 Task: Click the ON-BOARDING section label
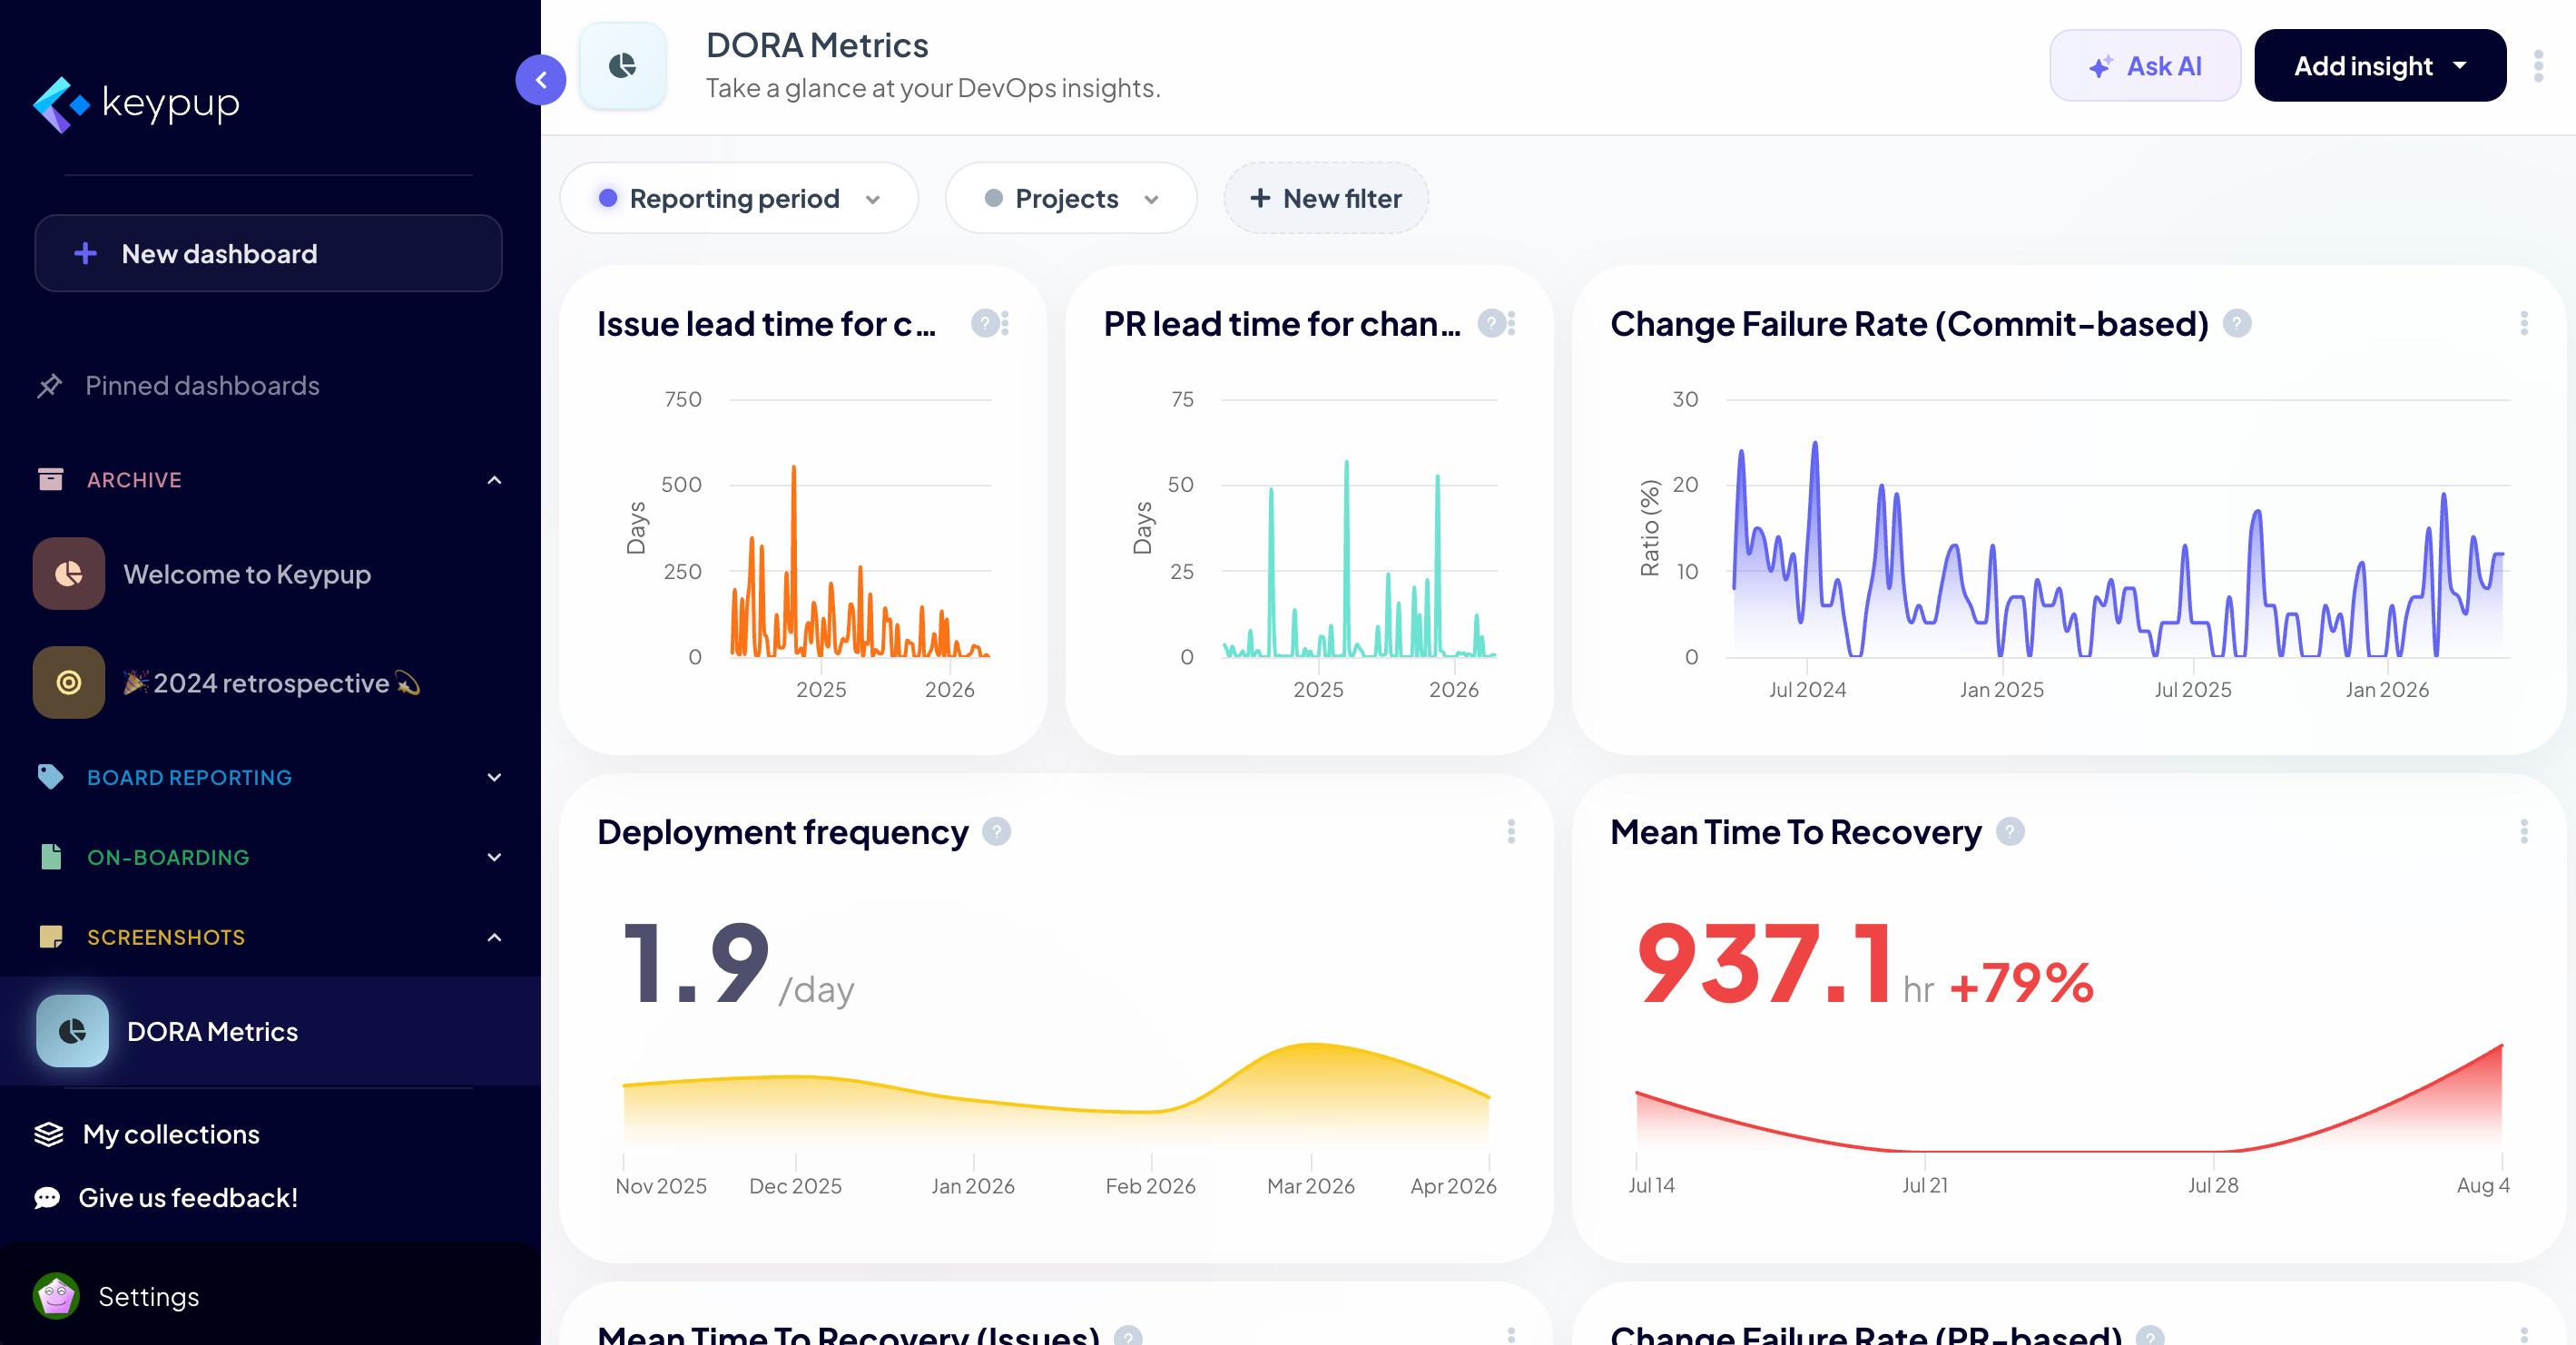(x=168, y=857)
